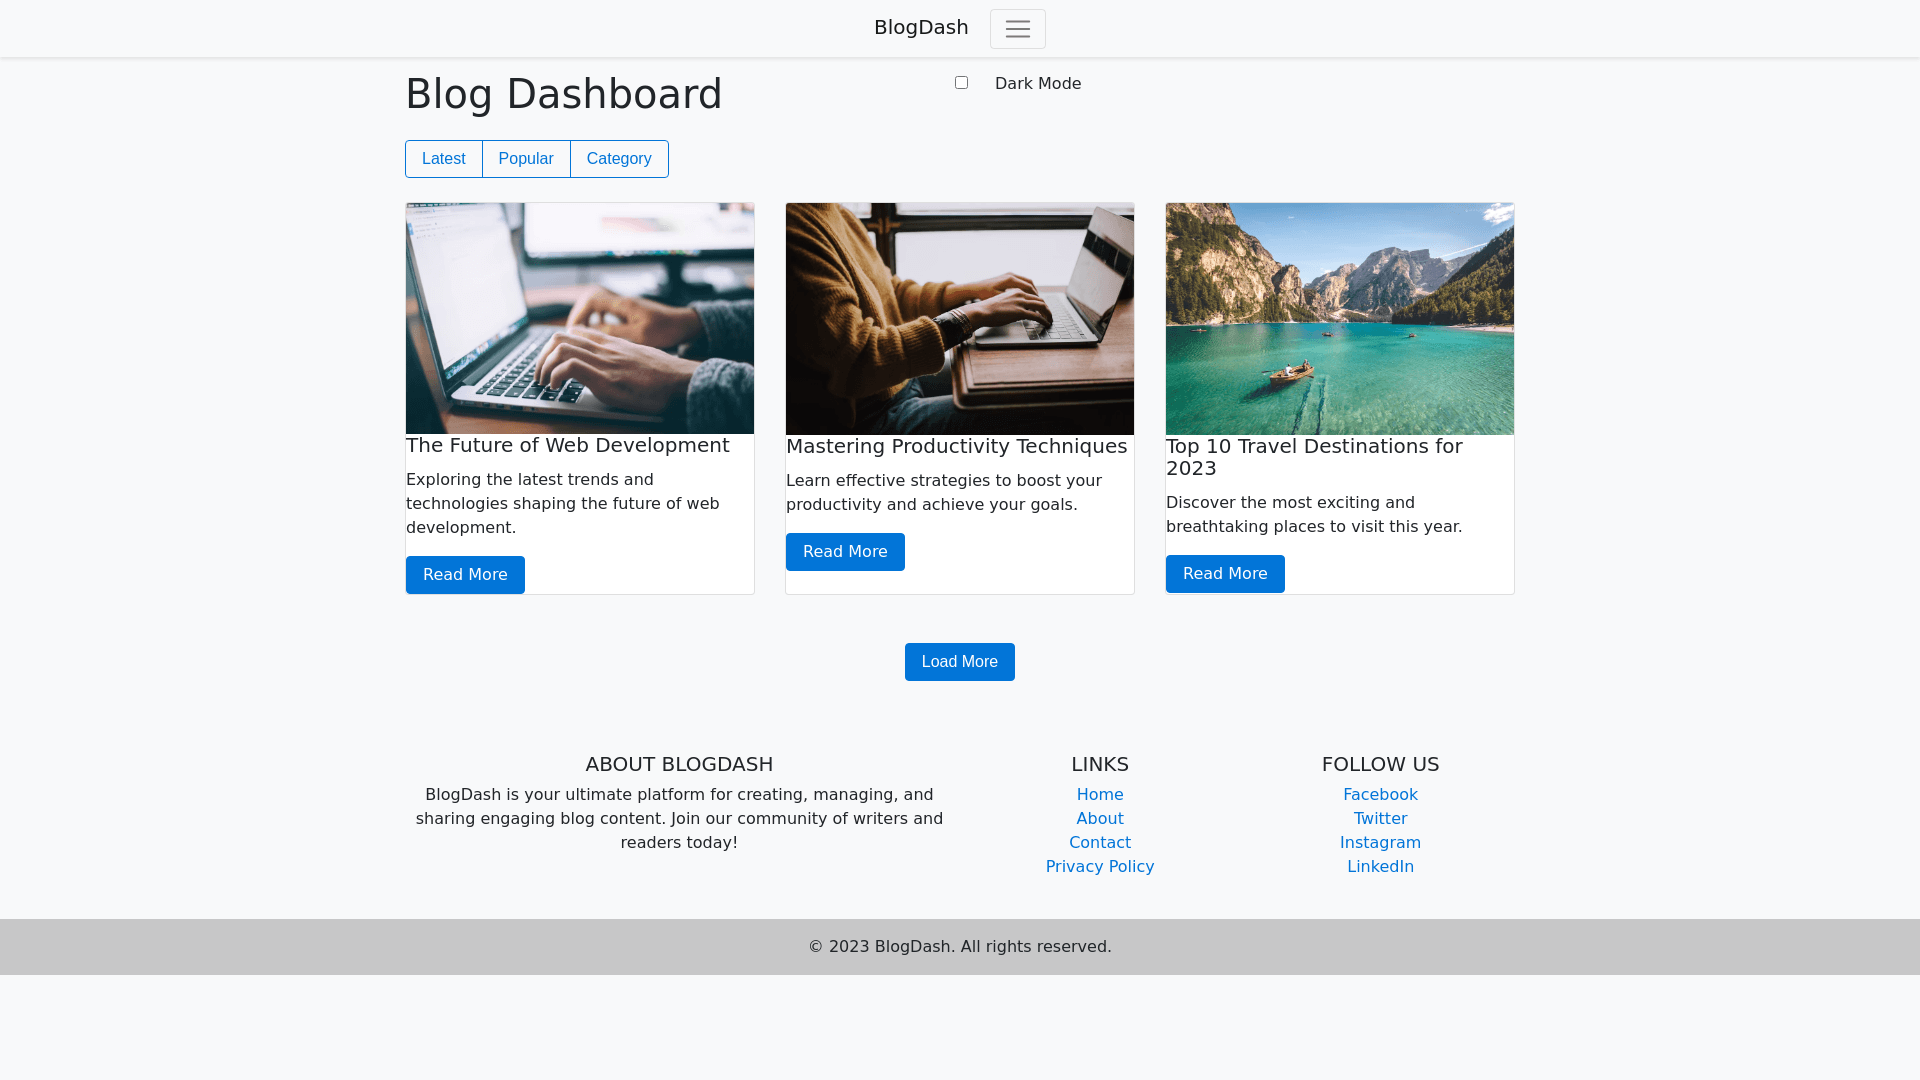Enable the Dark Mode checkbox
The width and height of the screenshot is (1920, 1080).
(x=961, y=83)
